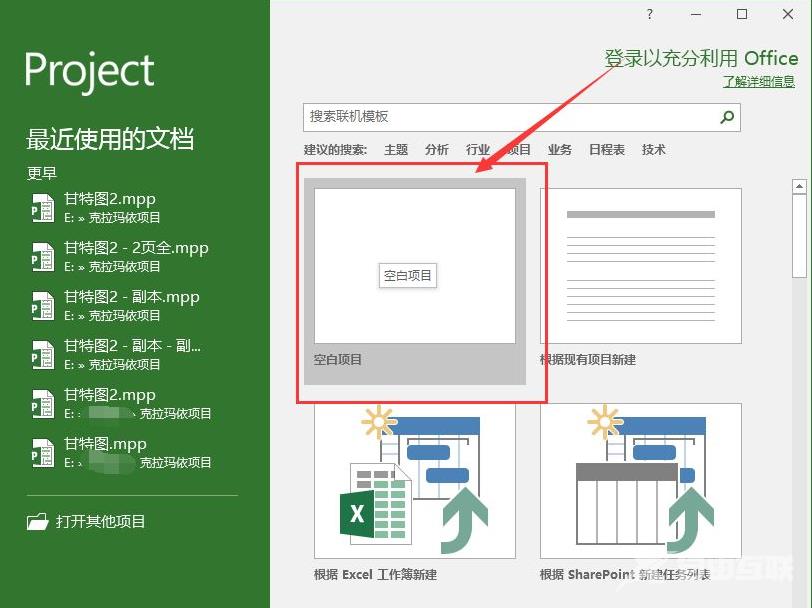Open recent file 甘特图.mpp
This screenshot has width=812, height=608.
point(105,444)
